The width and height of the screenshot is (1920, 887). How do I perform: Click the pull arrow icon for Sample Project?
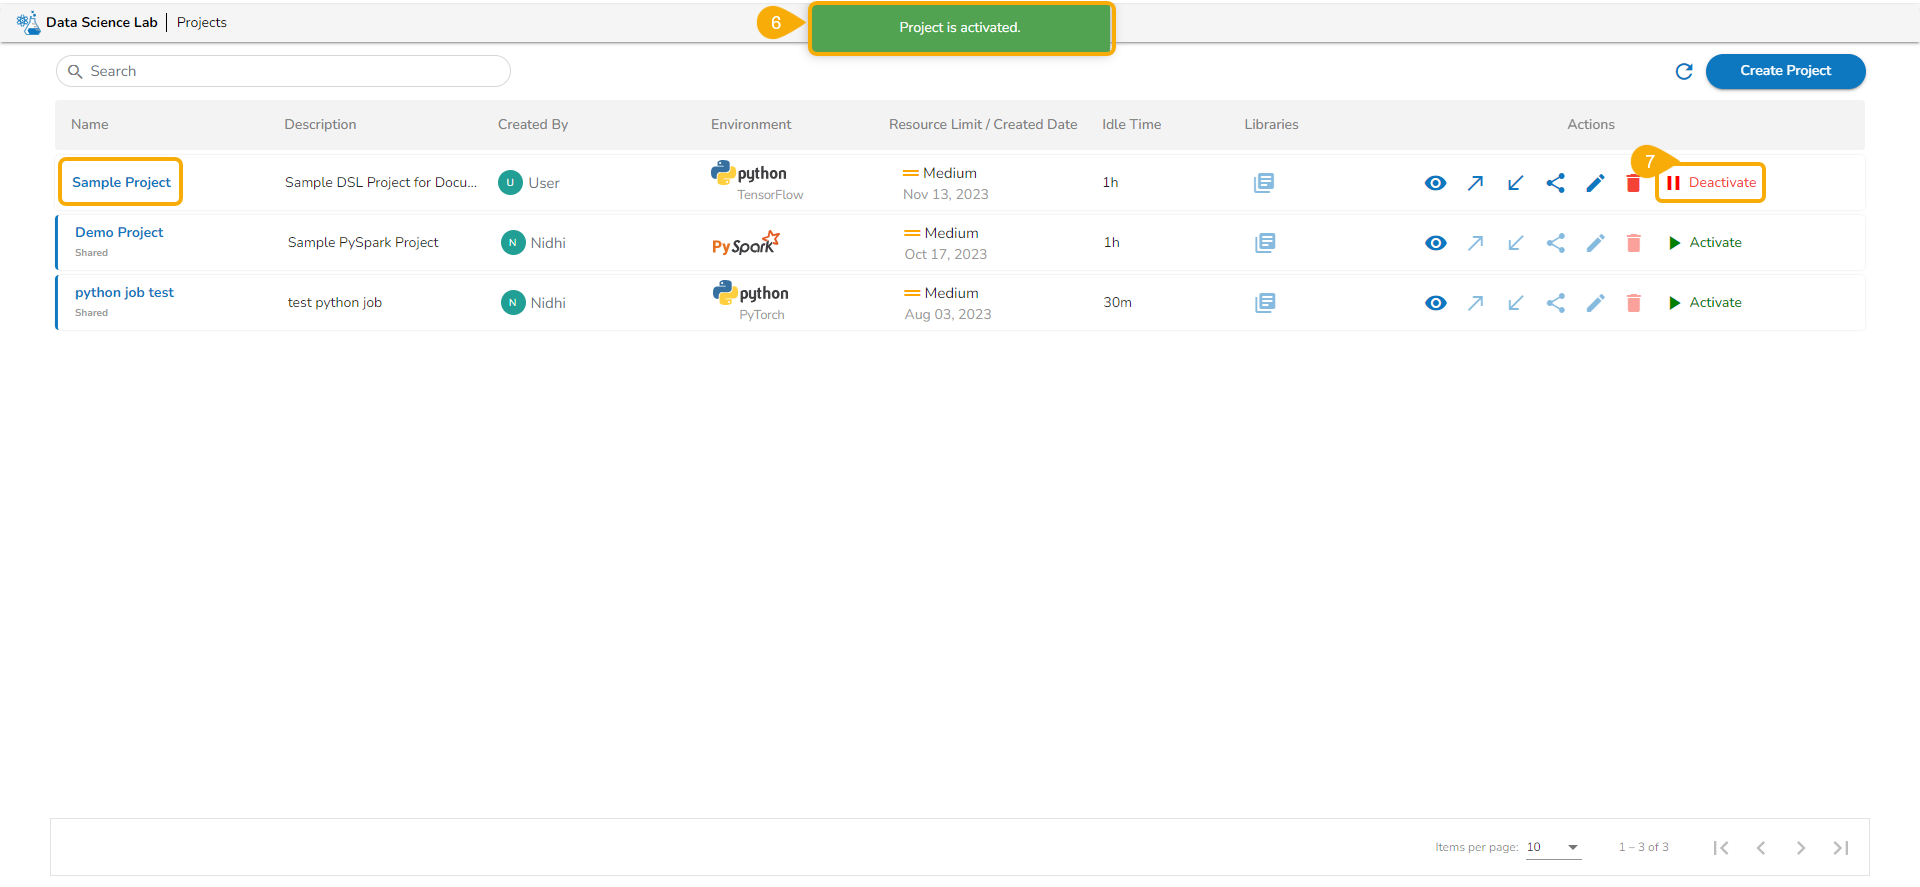pos(1515,183)
